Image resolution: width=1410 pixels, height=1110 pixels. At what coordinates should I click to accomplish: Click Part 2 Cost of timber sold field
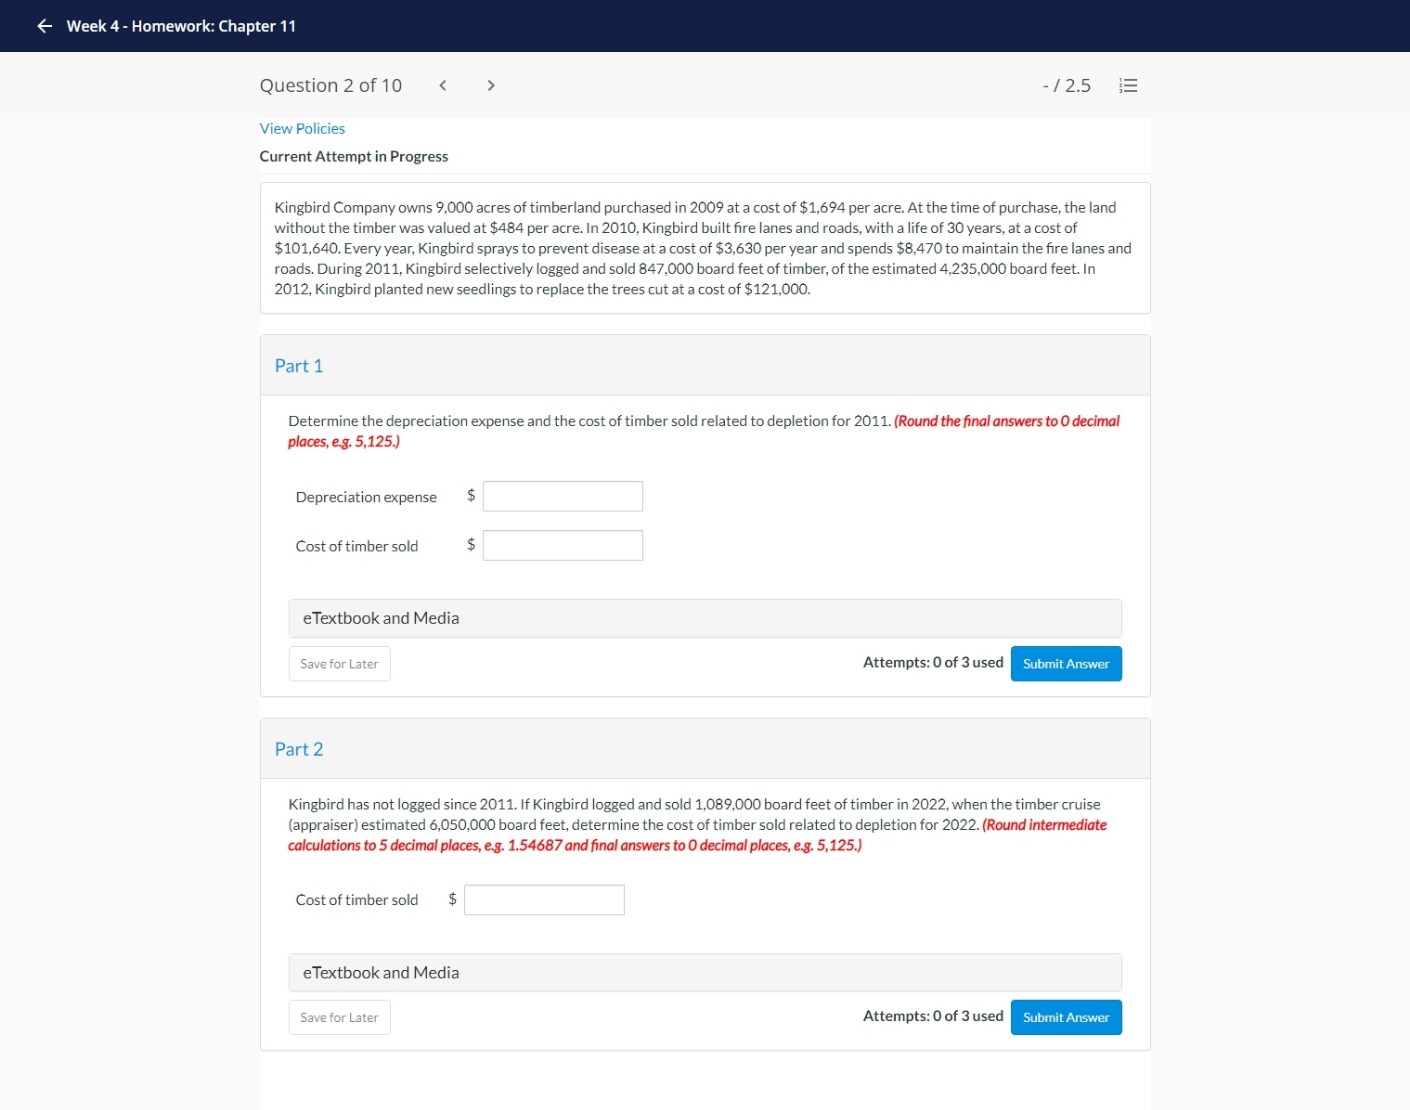[544, 900]
